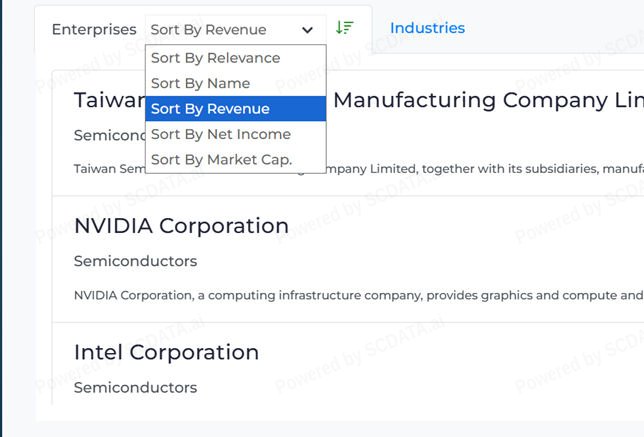Choose Sort By Relevance from the list
The image size is (644, 437).
[216, 58]
